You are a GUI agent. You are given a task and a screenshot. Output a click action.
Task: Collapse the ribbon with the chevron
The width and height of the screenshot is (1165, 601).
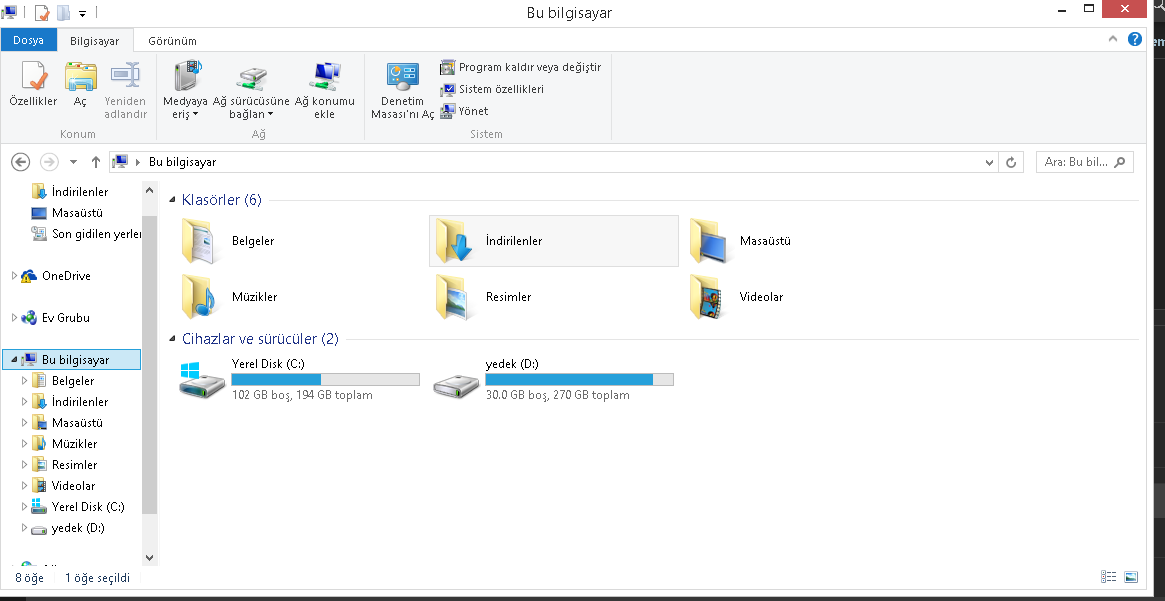tap(1113, 39)
